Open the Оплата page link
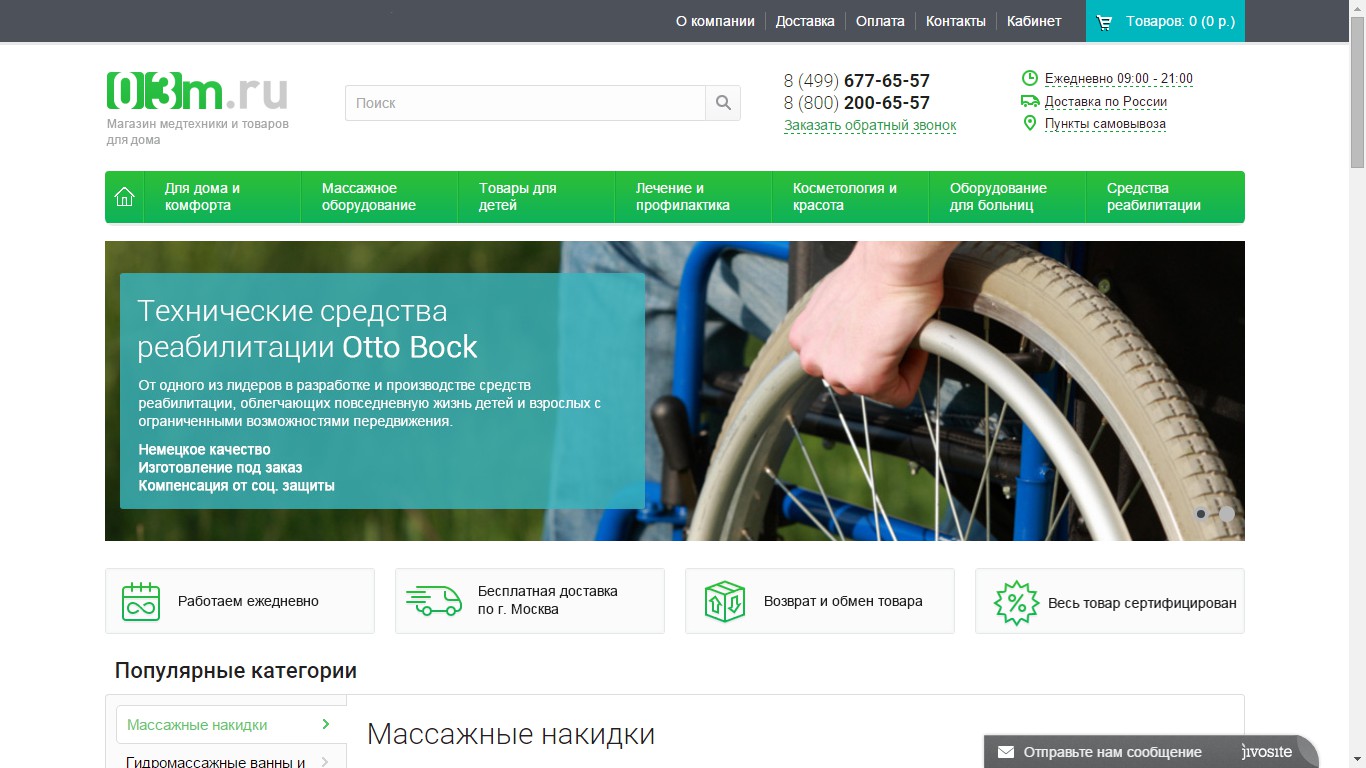This screenshot has width=1366, height=768. coord(880,21)
